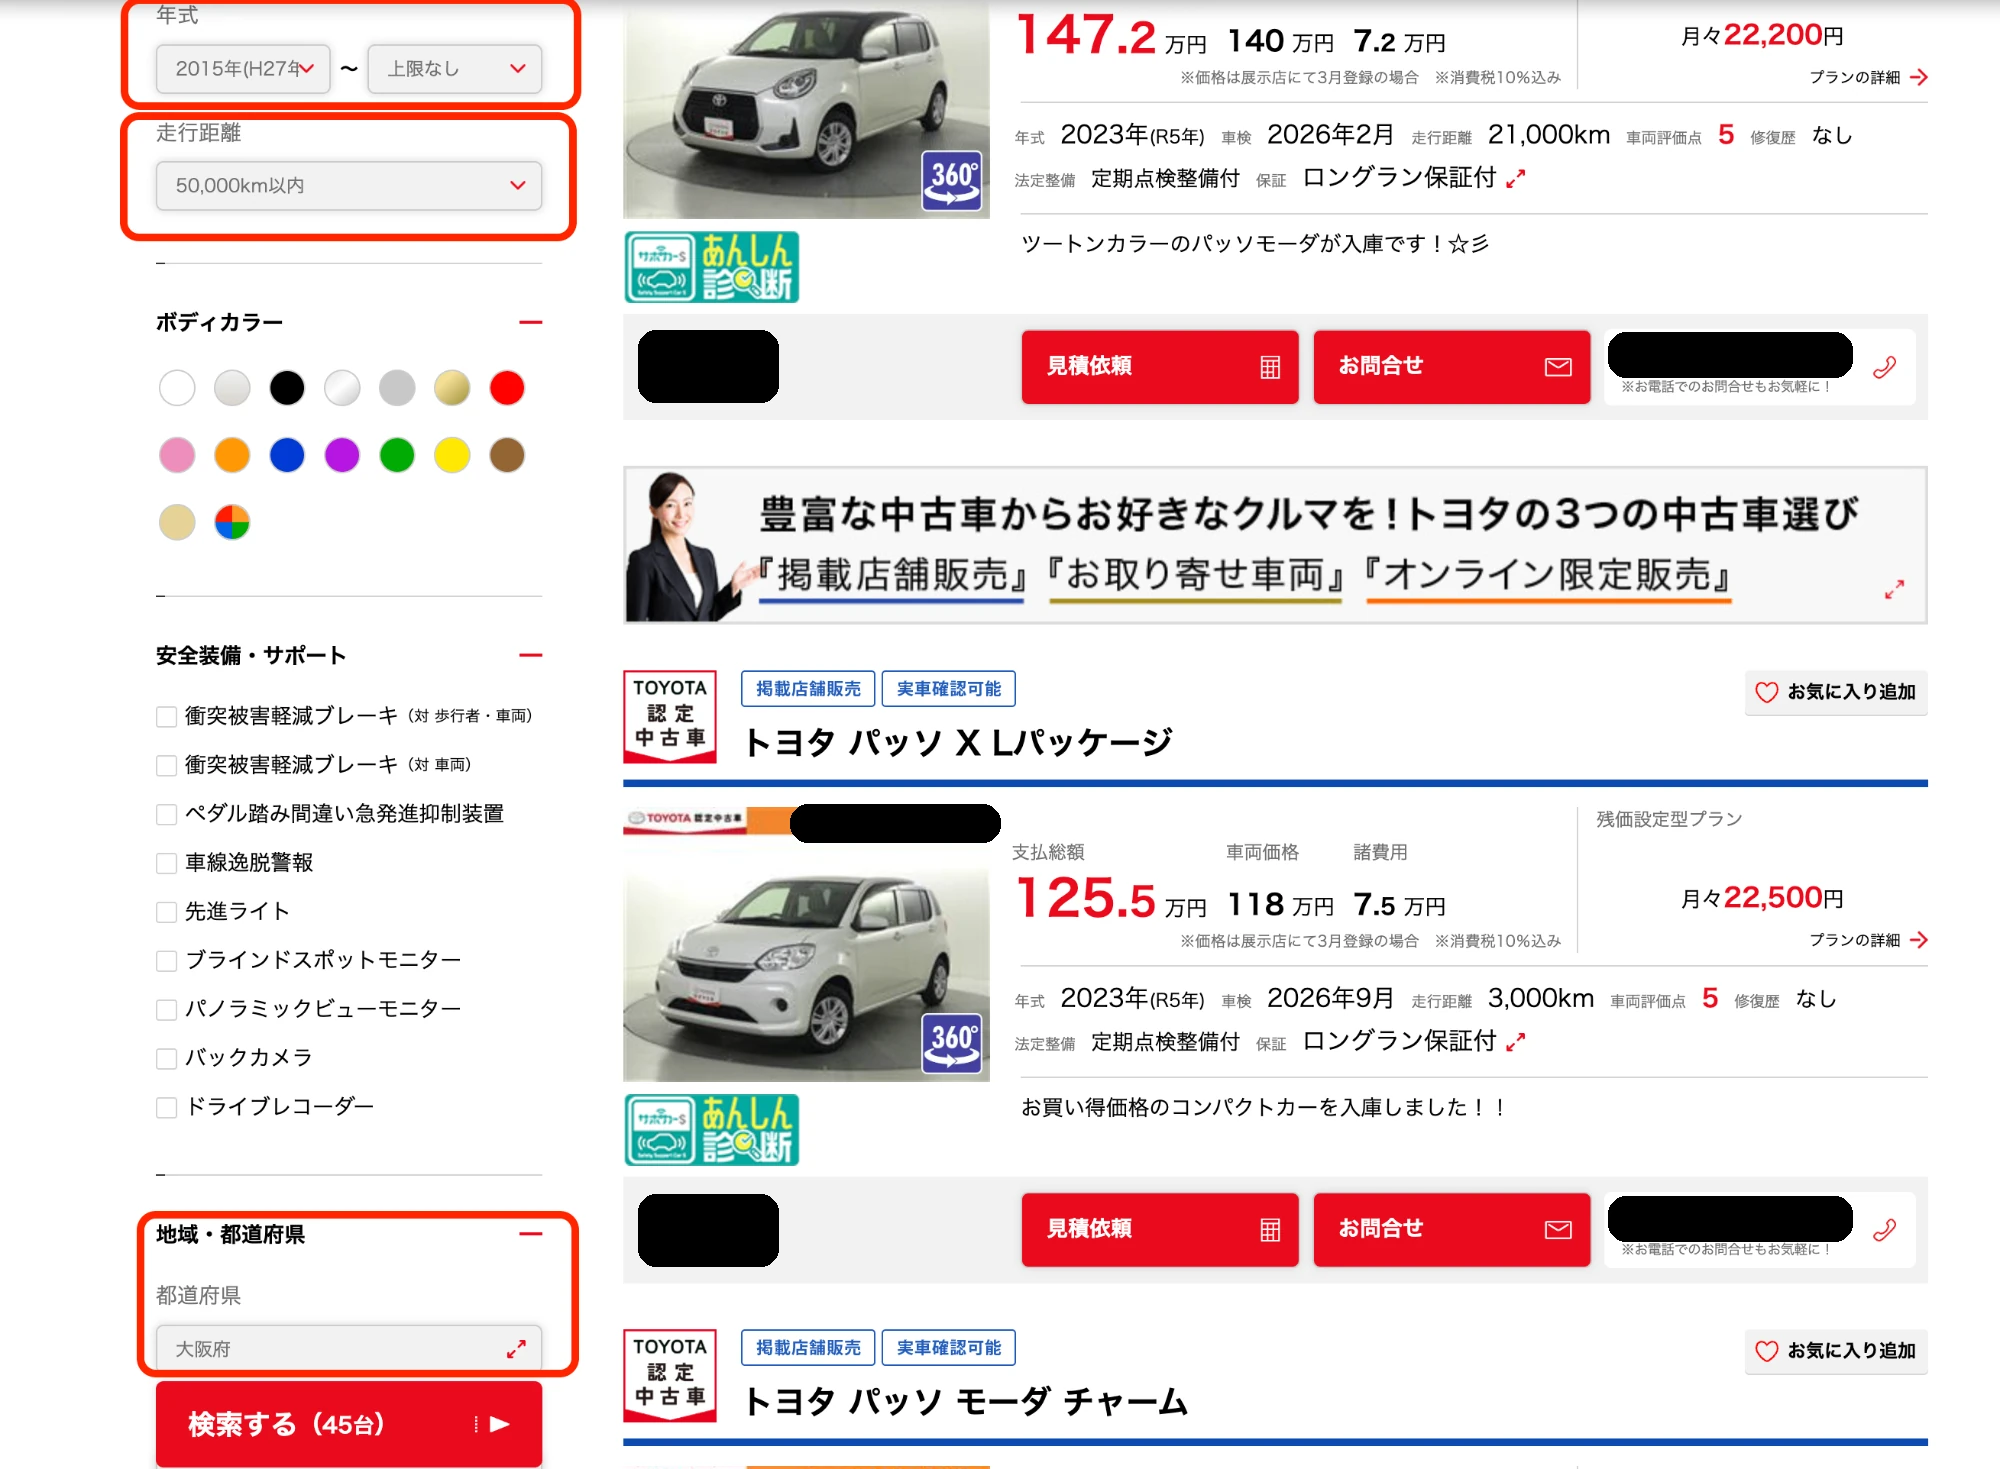Open title トヨタ パッソ X Lパッケージ

[958, 743]
